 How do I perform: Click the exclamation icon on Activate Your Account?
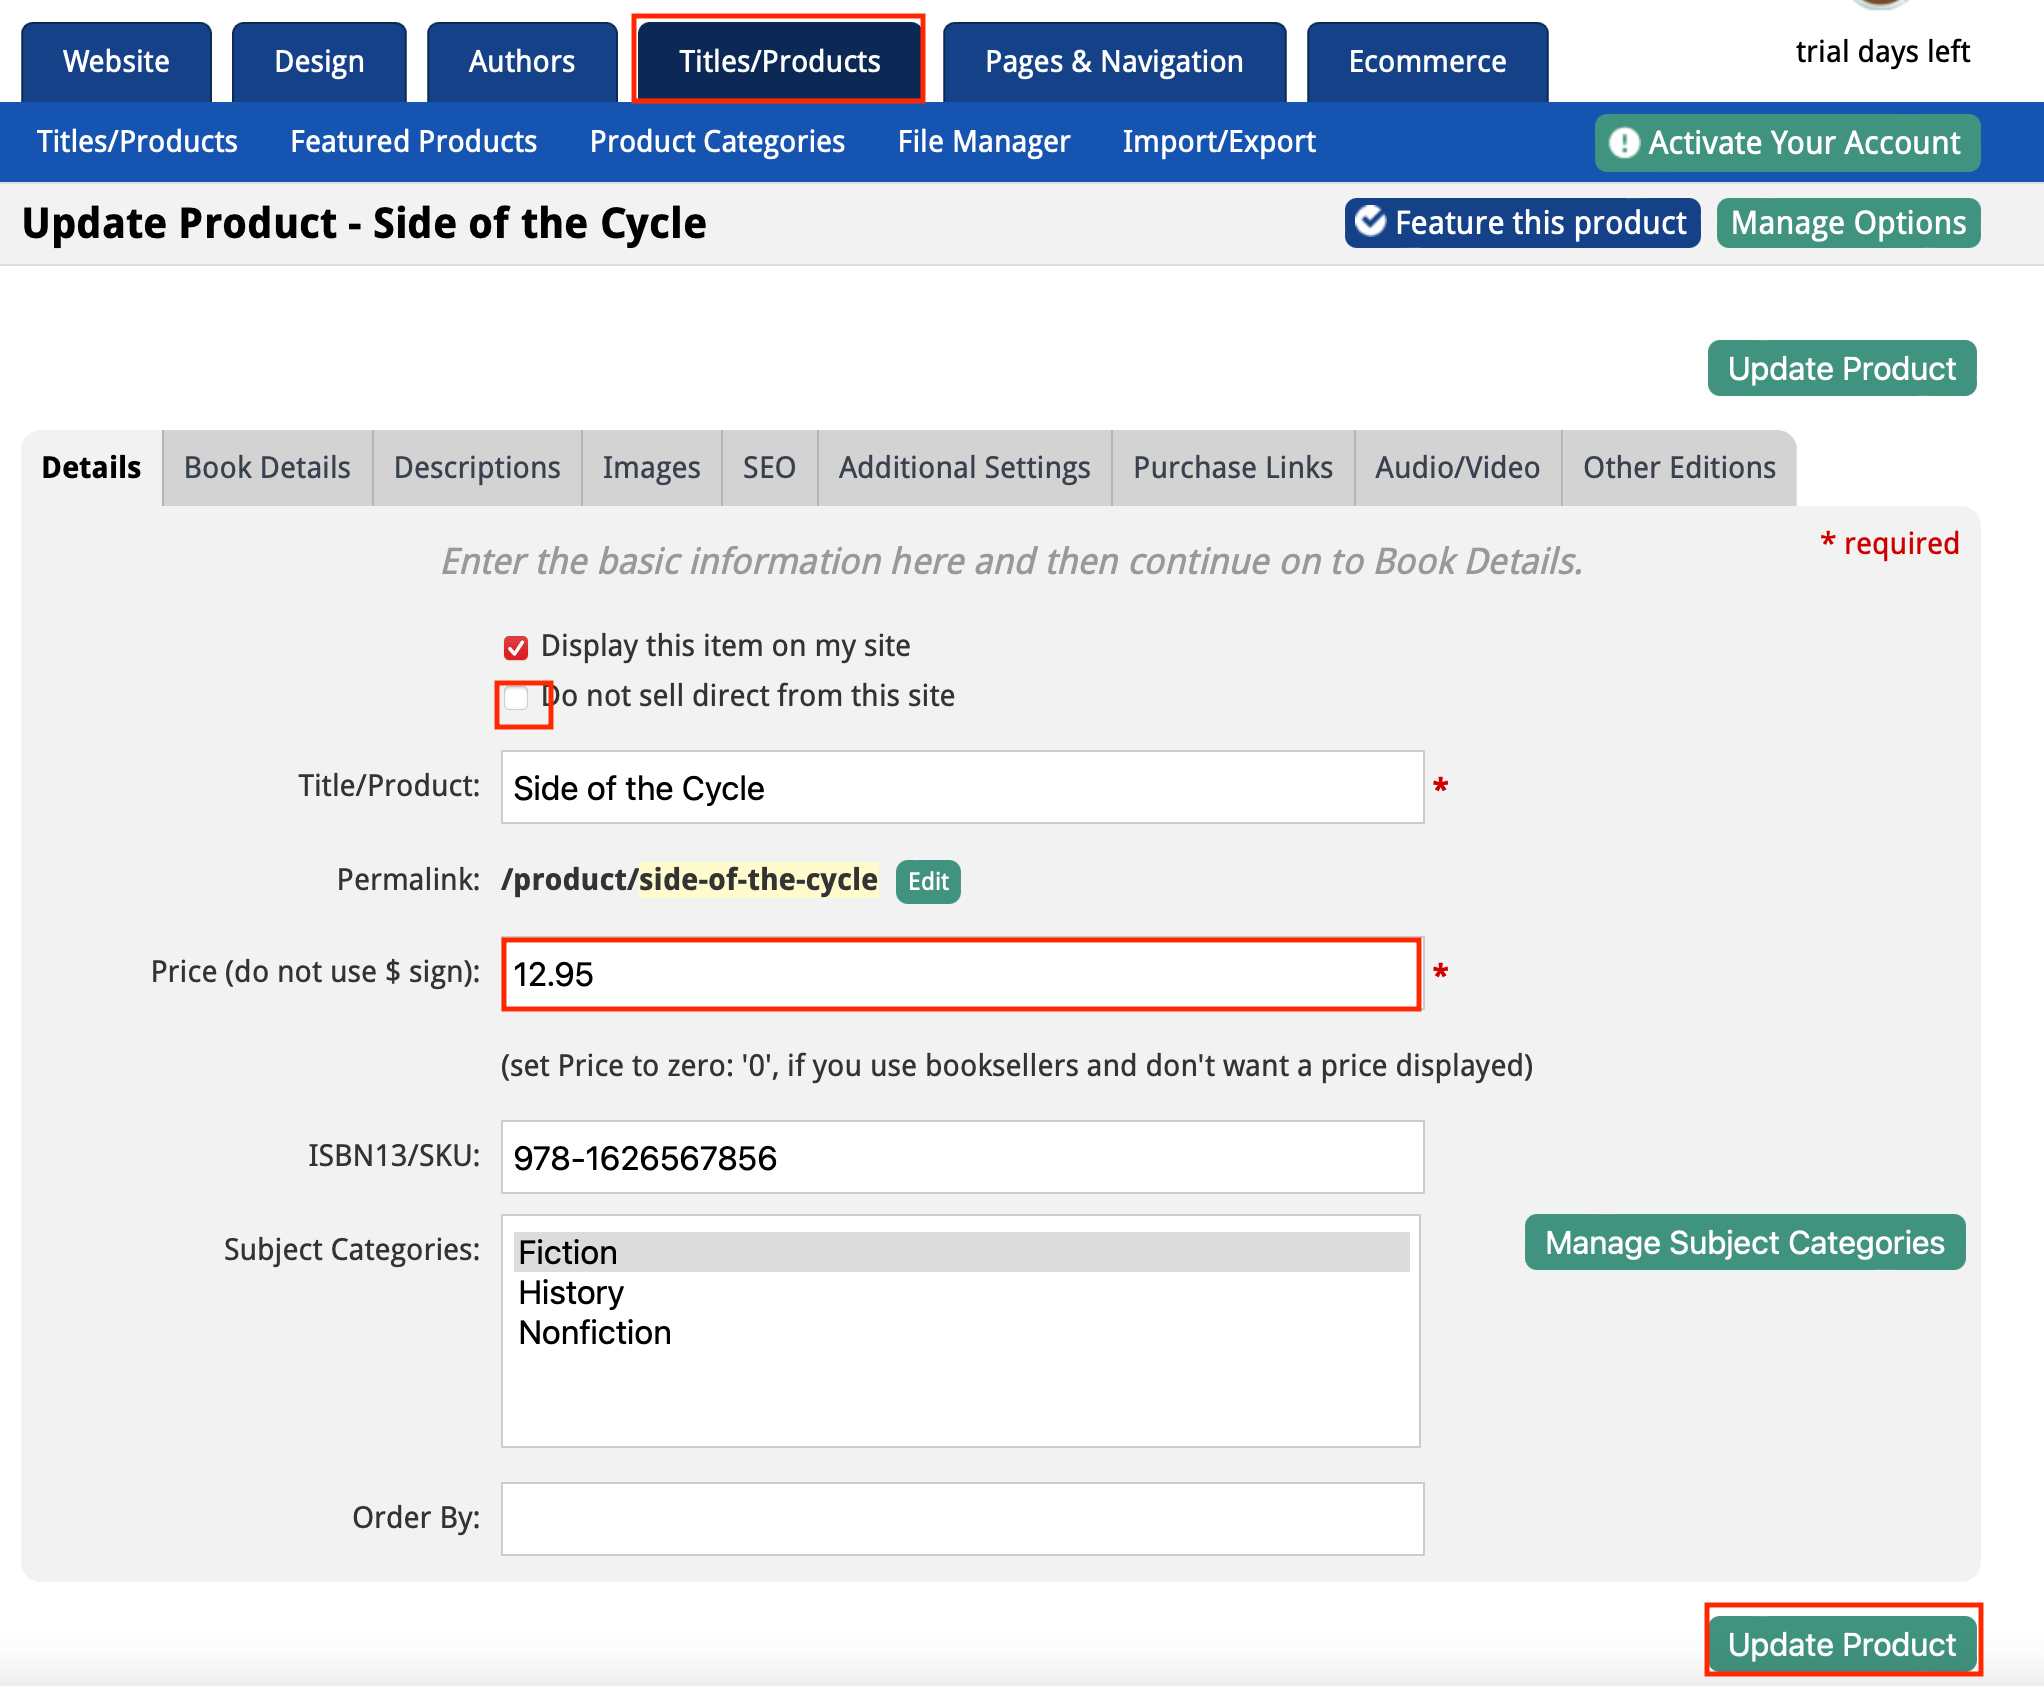1624,143
